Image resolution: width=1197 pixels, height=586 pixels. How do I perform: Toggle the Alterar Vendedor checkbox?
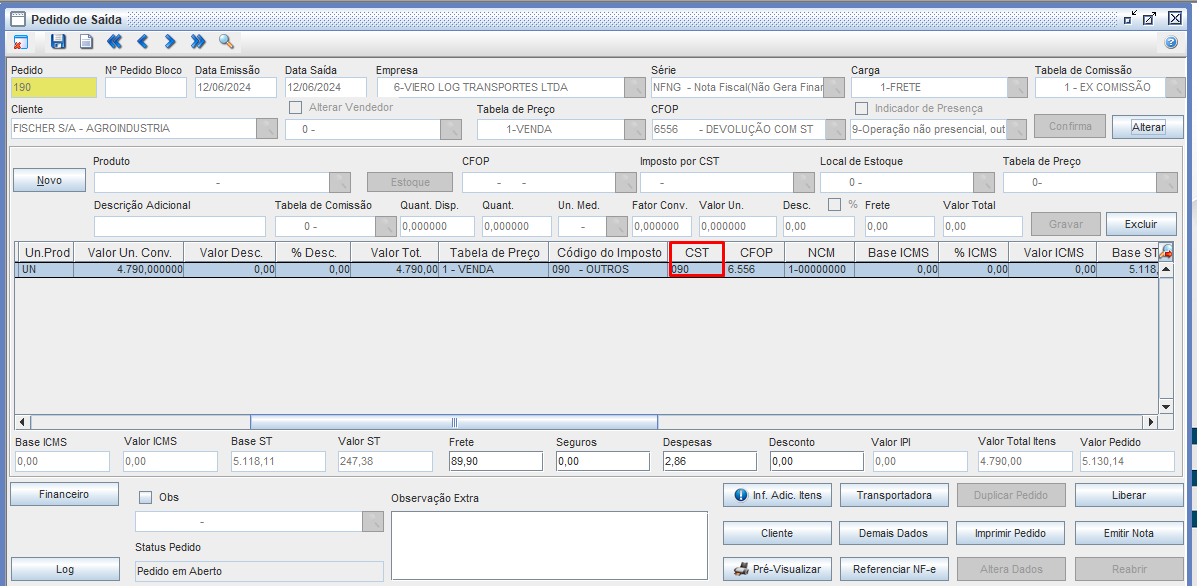(295, 108)
